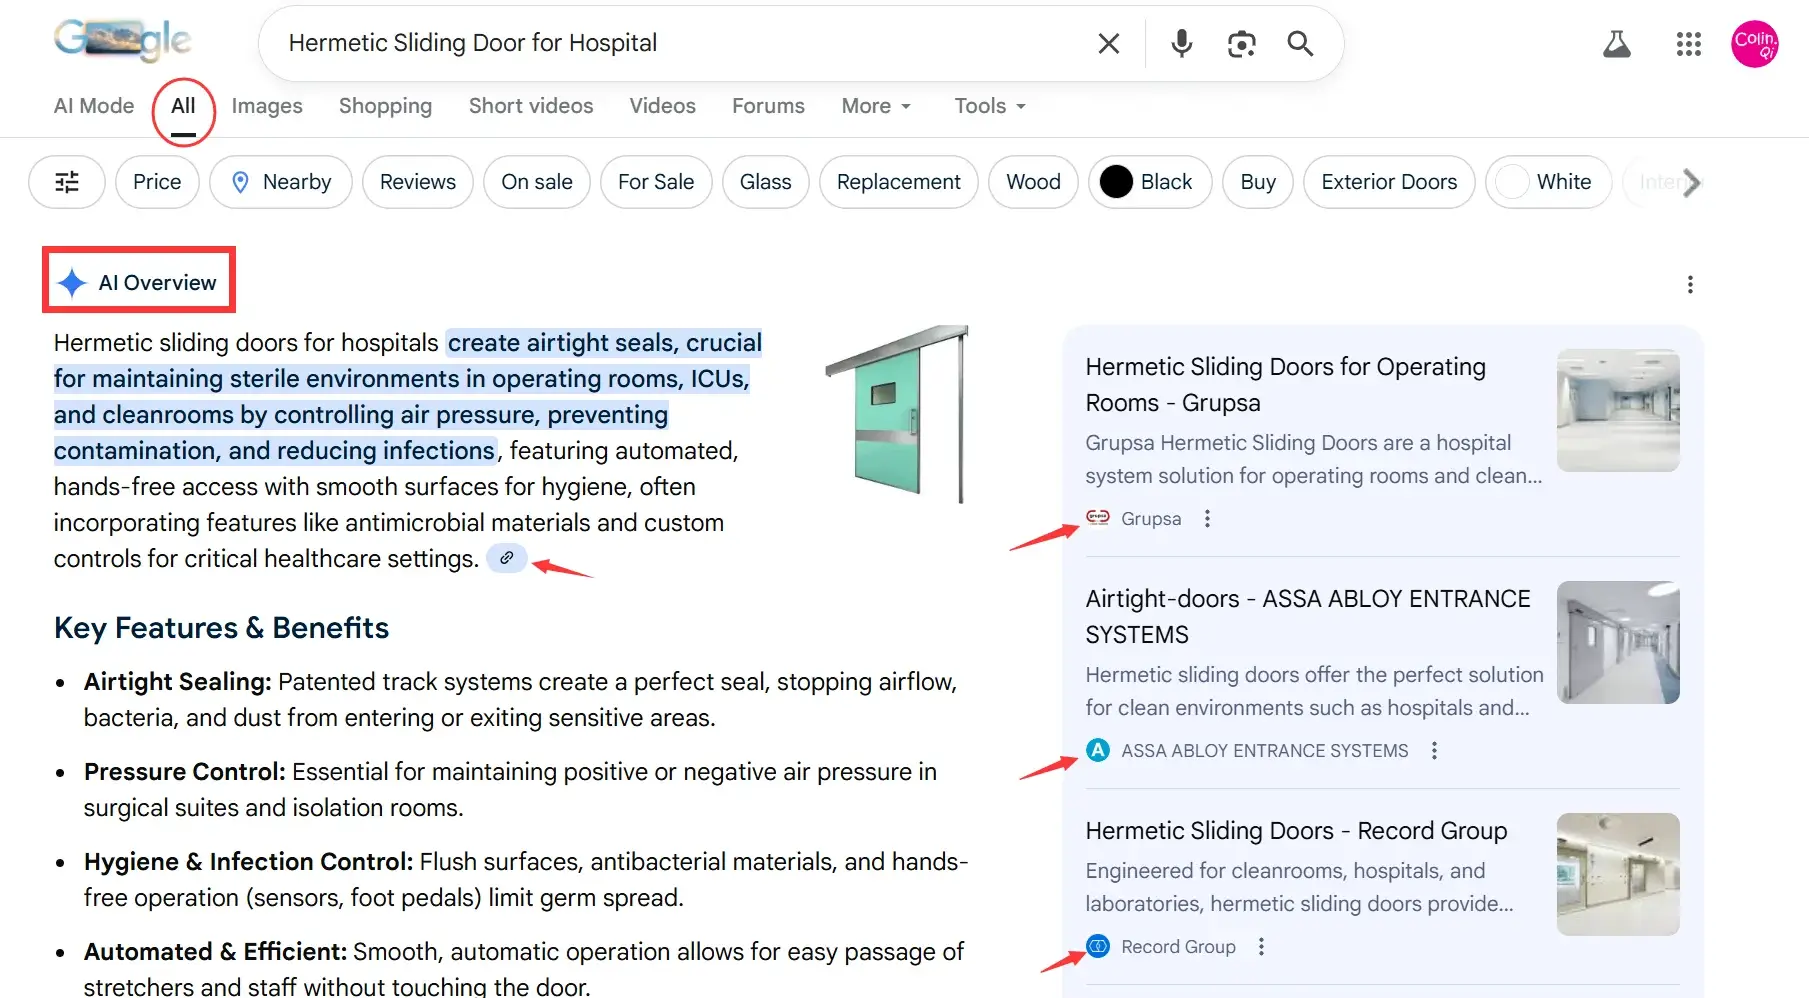
Task: Clear the search box text
Action: 1108,44
